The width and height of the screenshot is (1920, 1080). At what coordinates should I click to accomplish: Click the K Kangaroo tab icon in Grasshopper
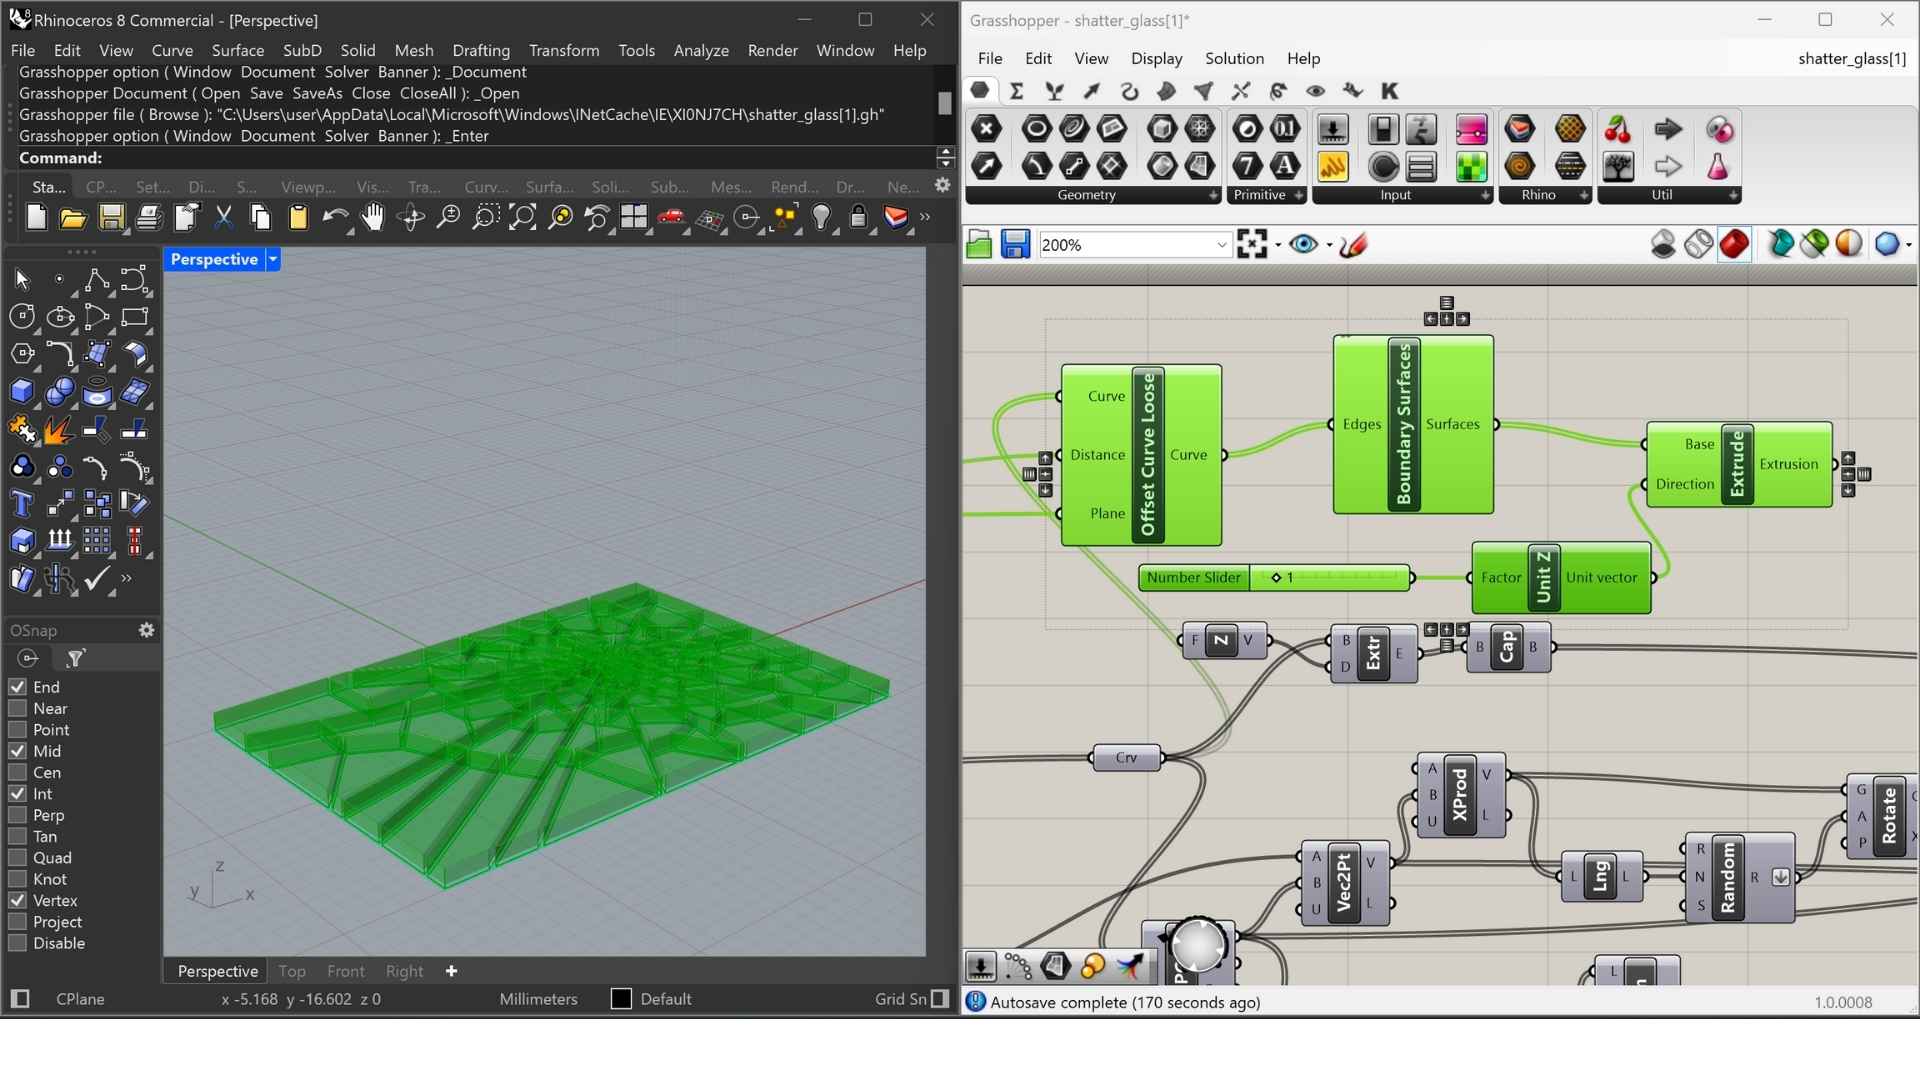click(x=1390, y=91)
